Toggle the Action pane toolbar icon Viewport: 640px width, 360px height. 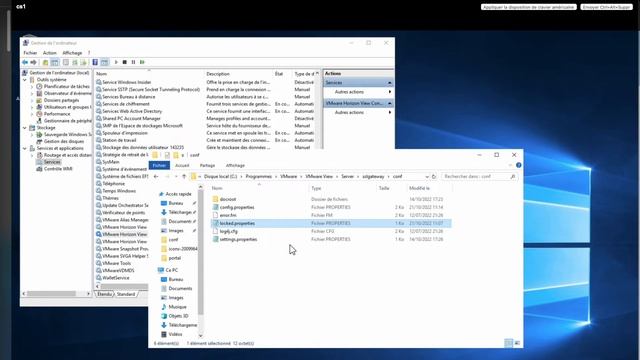(104, 62)
